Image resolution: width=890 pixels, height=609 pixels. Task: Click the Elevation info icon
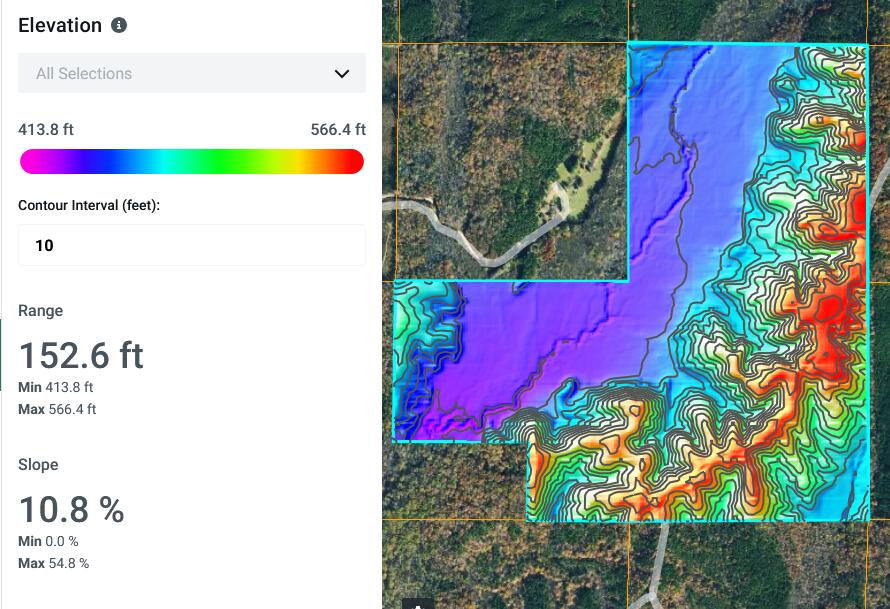point(119,25)
